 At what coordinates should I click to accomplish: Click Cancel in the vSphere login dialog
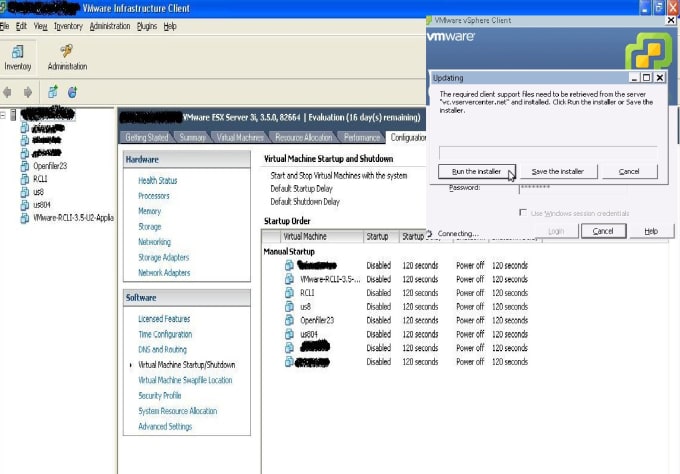click(603, 231)
